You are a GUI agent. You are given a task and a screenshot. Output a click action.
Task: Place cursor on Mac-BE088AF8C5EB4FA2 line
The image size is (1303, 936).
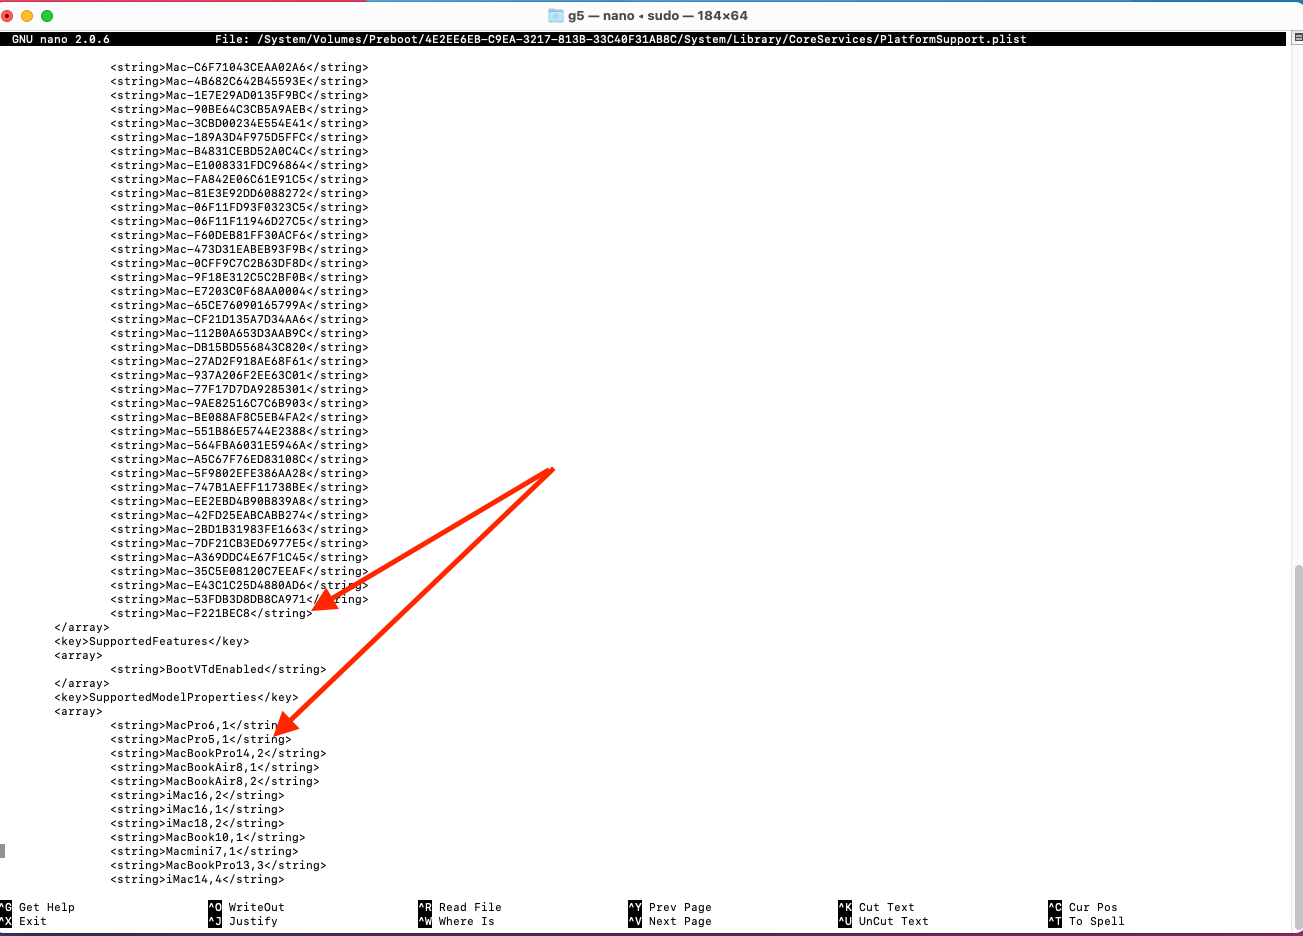239,417
